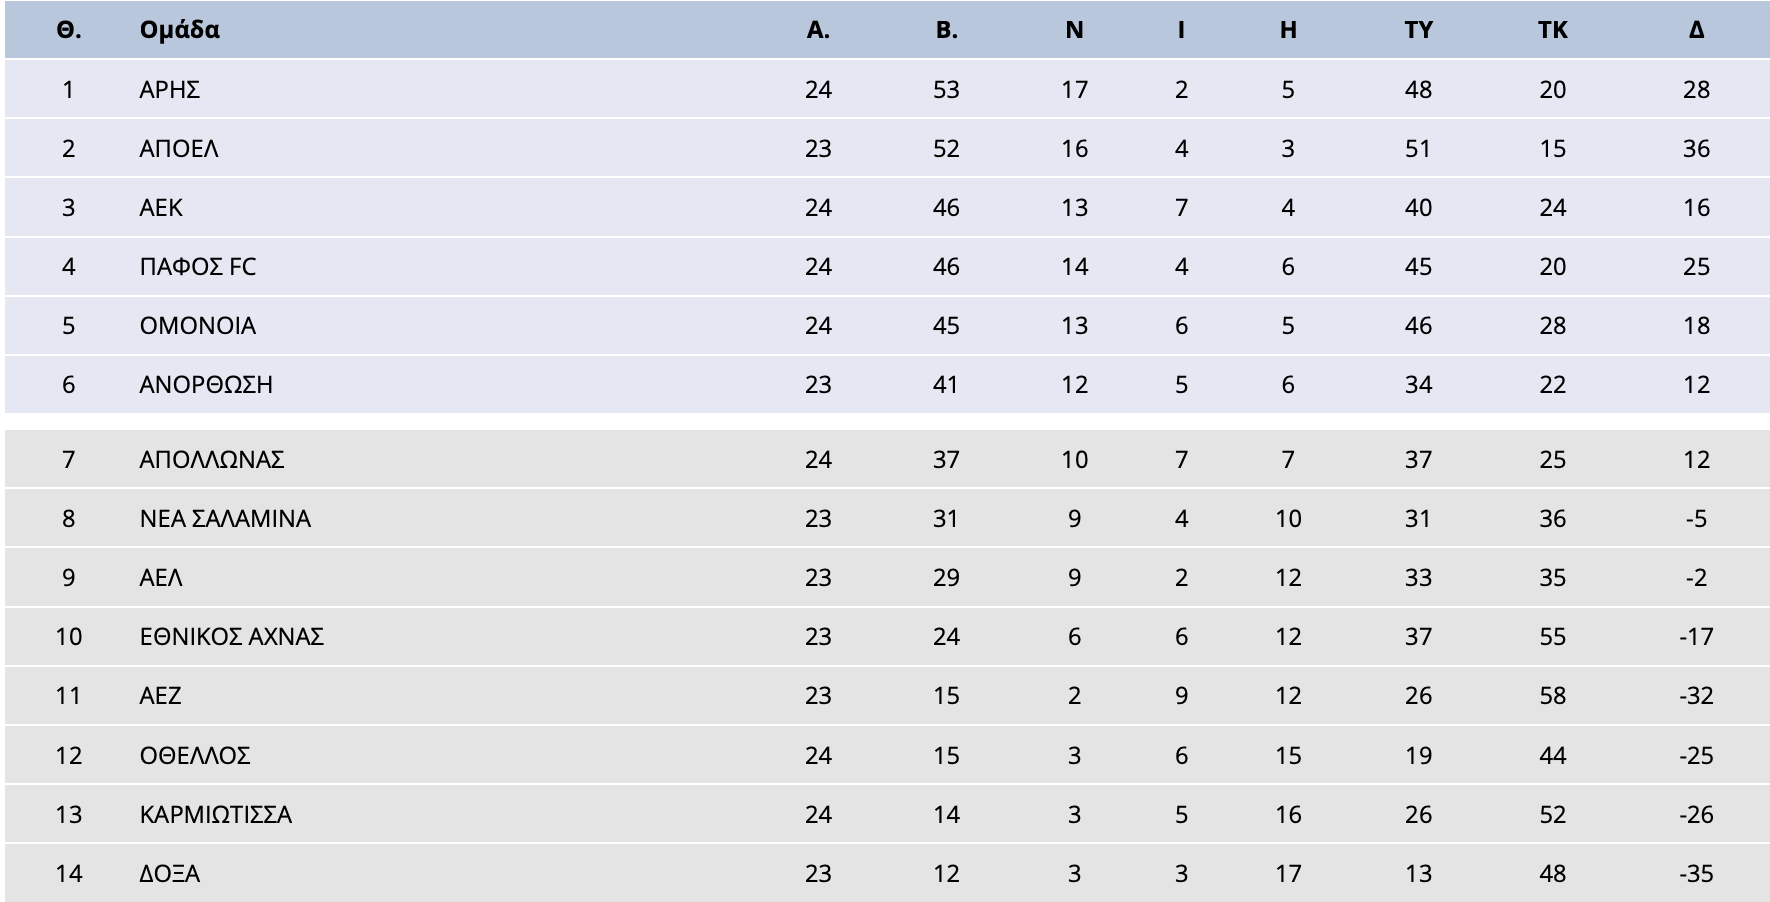Click the Δ goal difference header
The width and height of the screenshot is (1770, 902).
click(1696, 30)
